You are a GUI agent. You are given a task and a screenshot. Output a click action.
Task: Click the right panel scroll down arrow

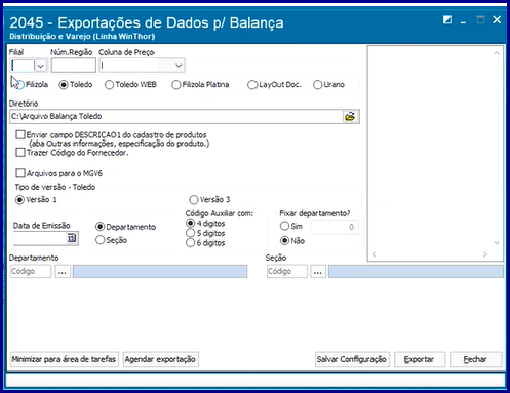click(497, 243)
